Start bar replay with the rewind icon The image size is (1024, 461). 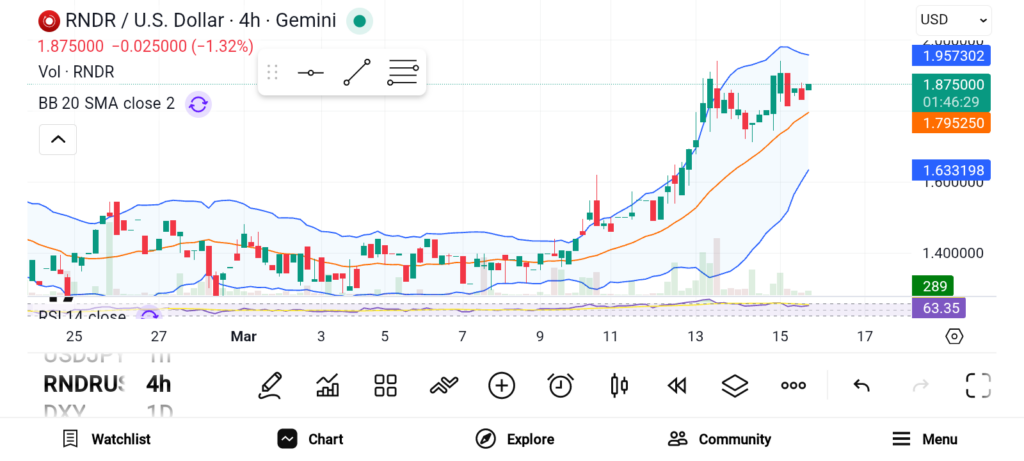(x=677, y=386)
